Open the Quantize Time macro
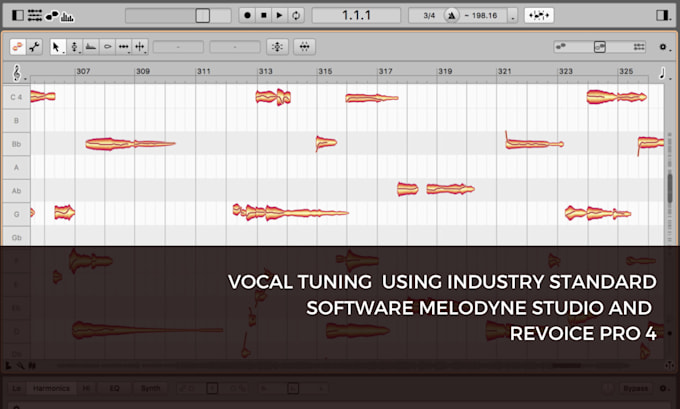This screenshot has width=680, height=409. pos(304,46)
